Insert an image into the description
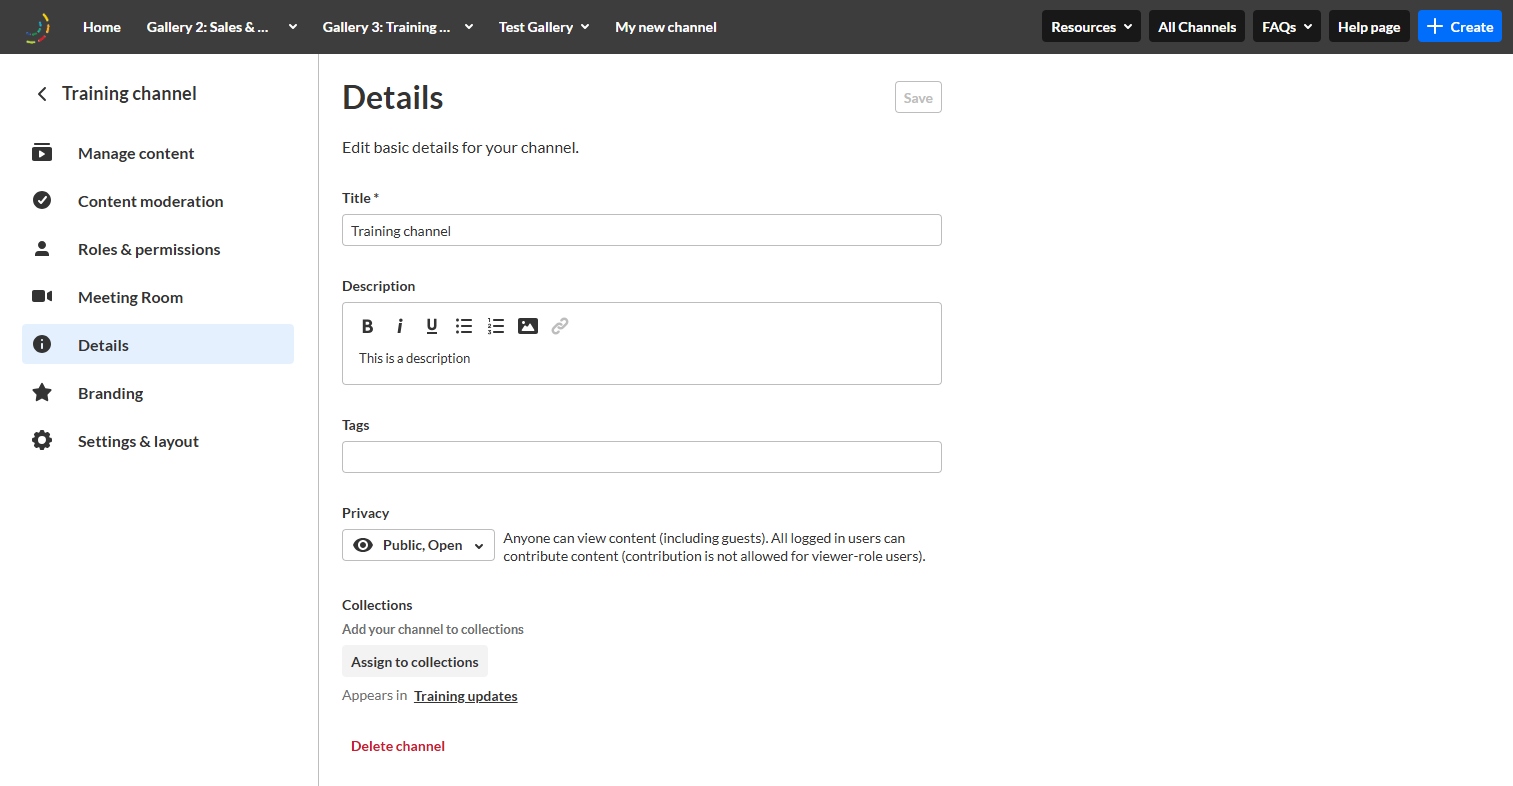This screenshot has width=1513, height=786. (528, 326)
